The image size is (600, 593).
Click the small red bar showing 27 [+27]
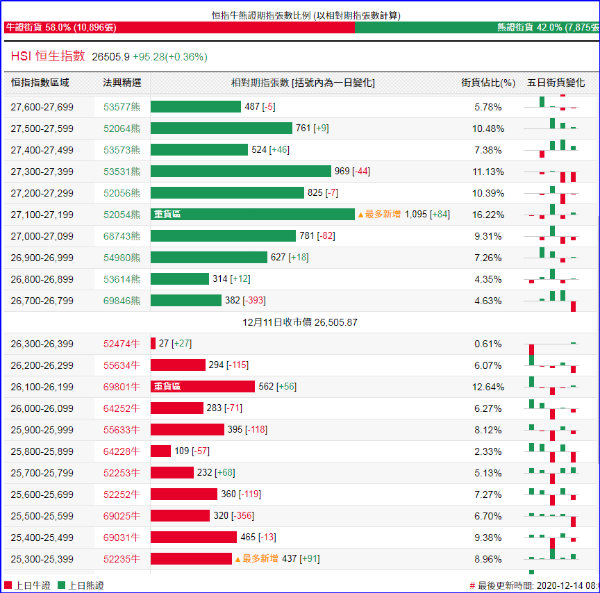(x=153, y=343)
